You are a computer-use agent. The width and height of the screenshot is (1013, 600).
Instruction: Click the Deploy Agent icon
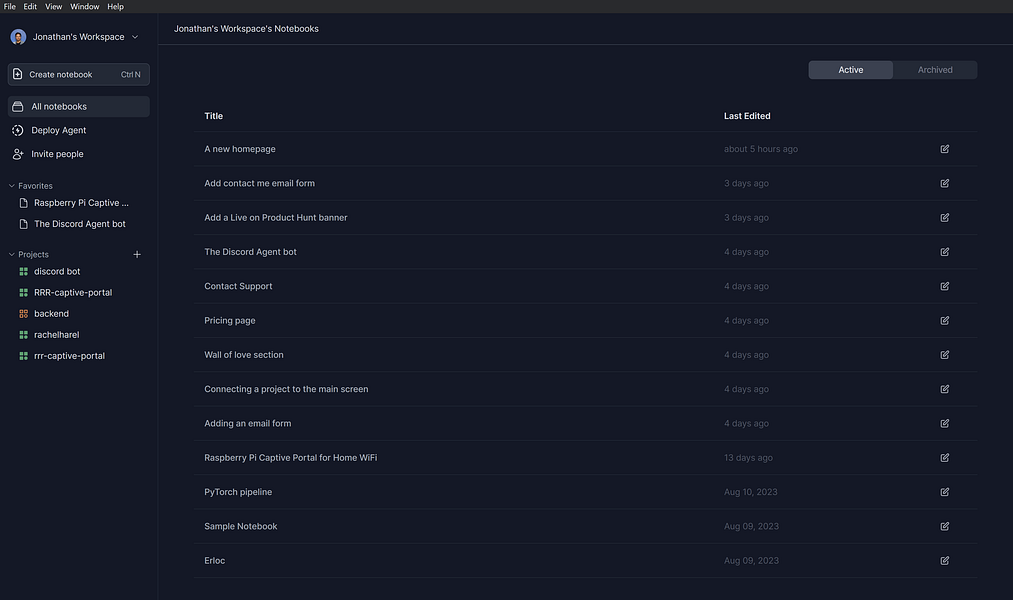[x=18, y=130]
